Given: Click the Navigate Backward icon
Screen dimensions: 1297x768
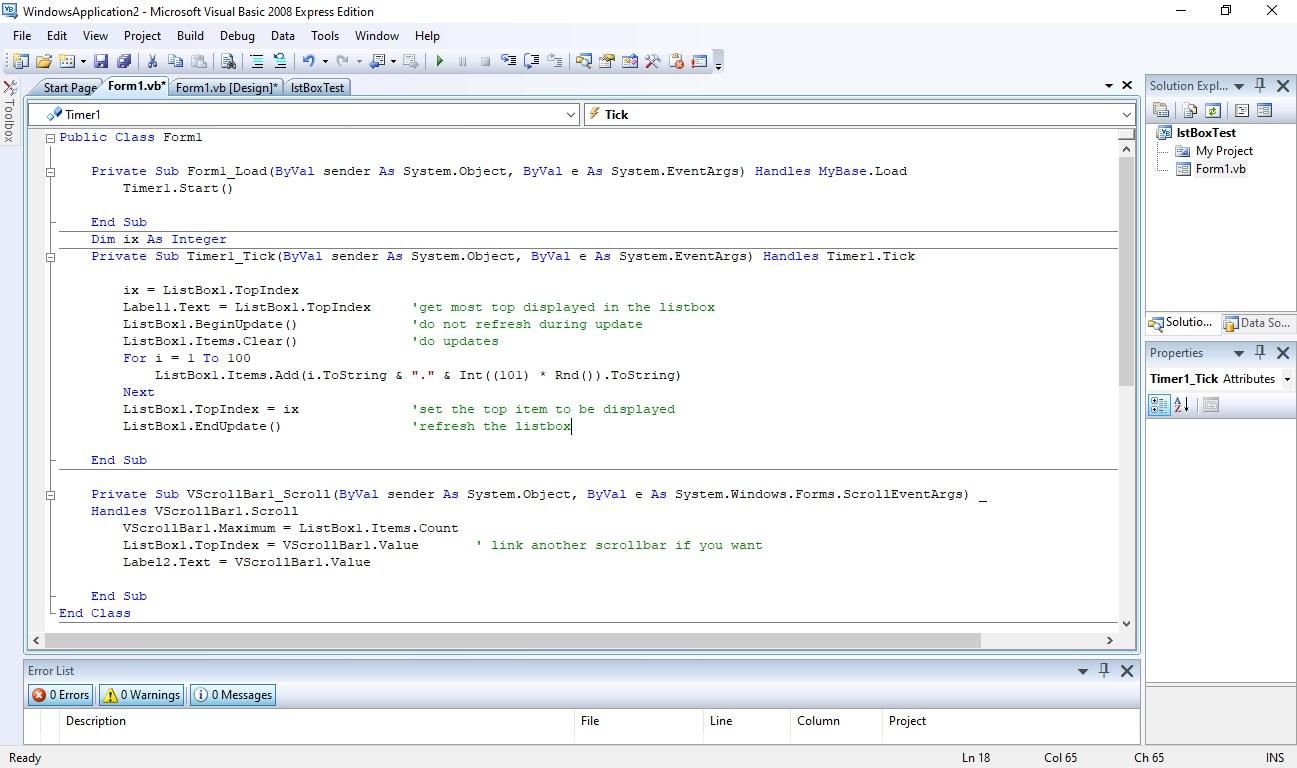Looking at the screenshot, I should [378, 61].
